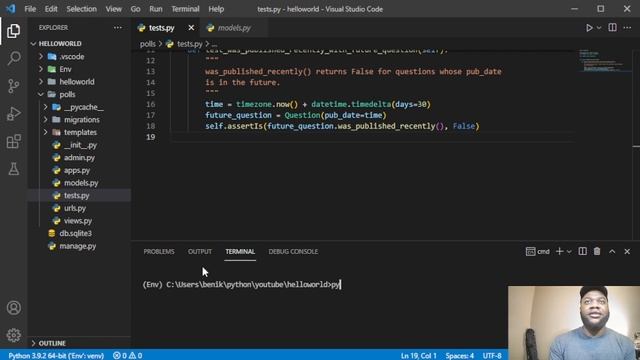Open the Terminal menu

(x=185, y=9)
